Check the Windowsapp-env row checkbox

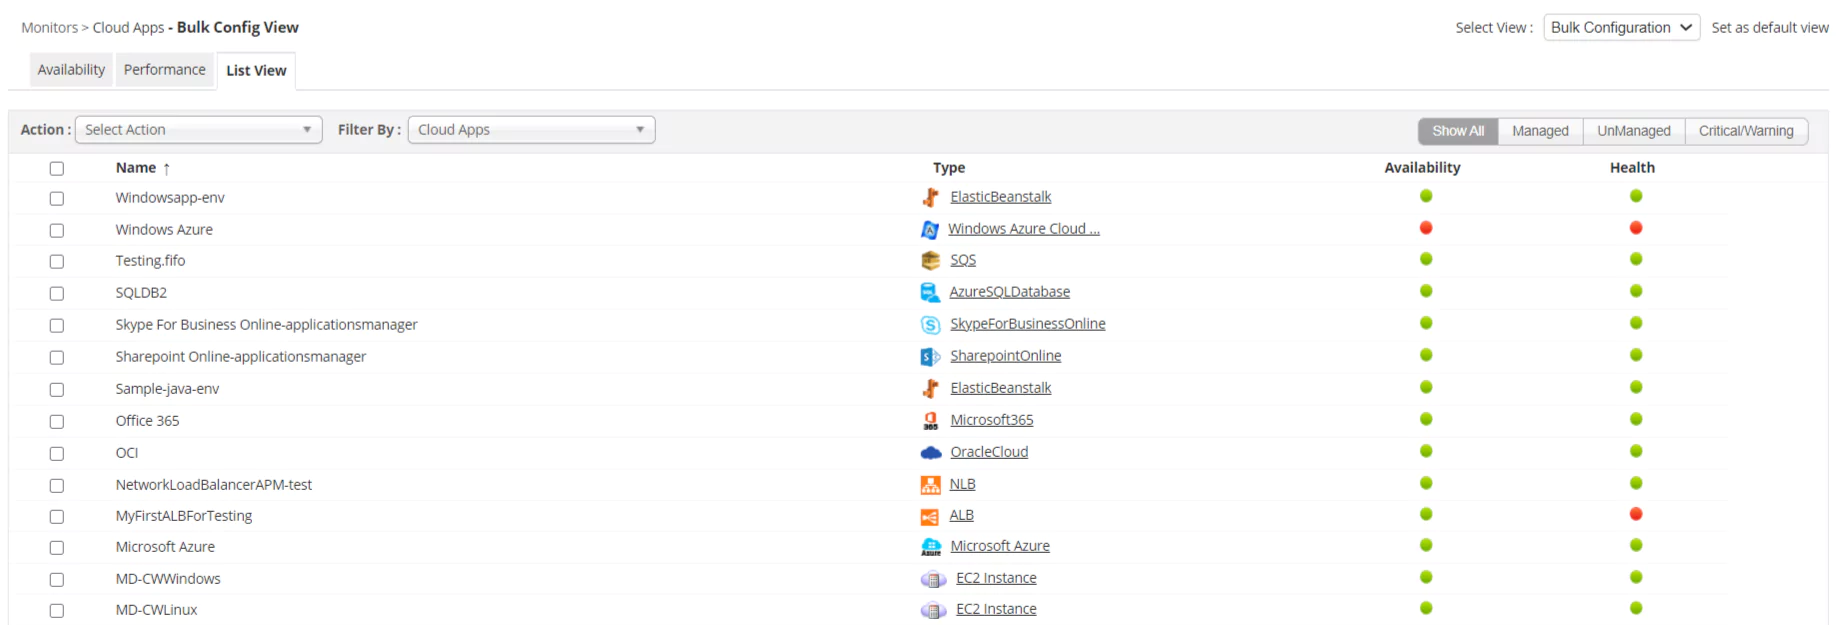coord(57,199)
